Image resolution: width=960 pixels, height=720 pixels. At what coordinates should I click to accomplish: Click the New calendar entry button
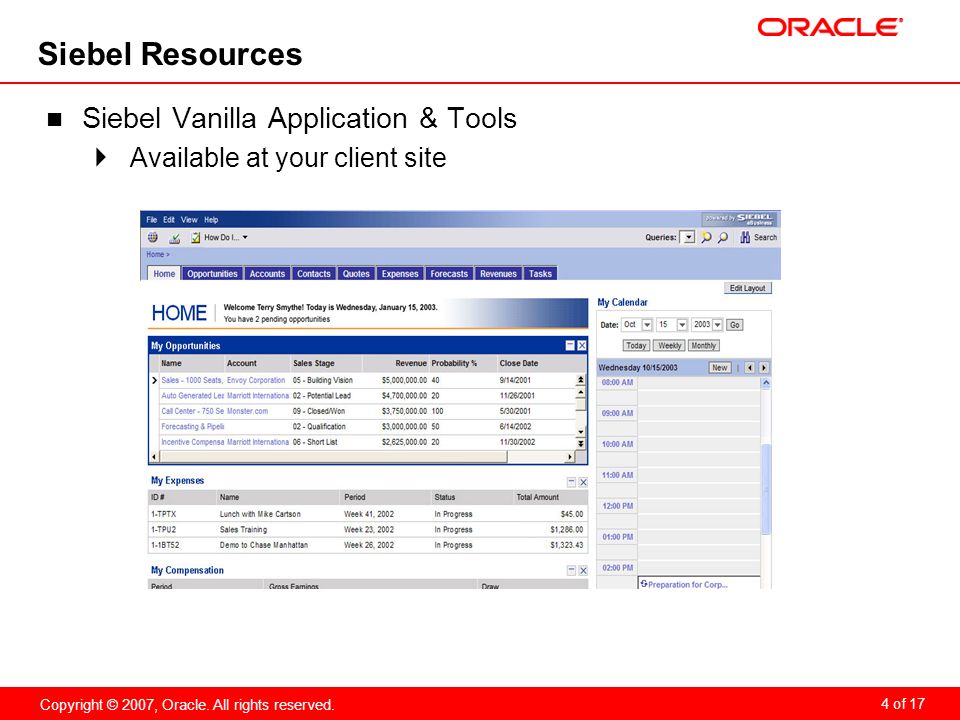[x=720, y=368]
